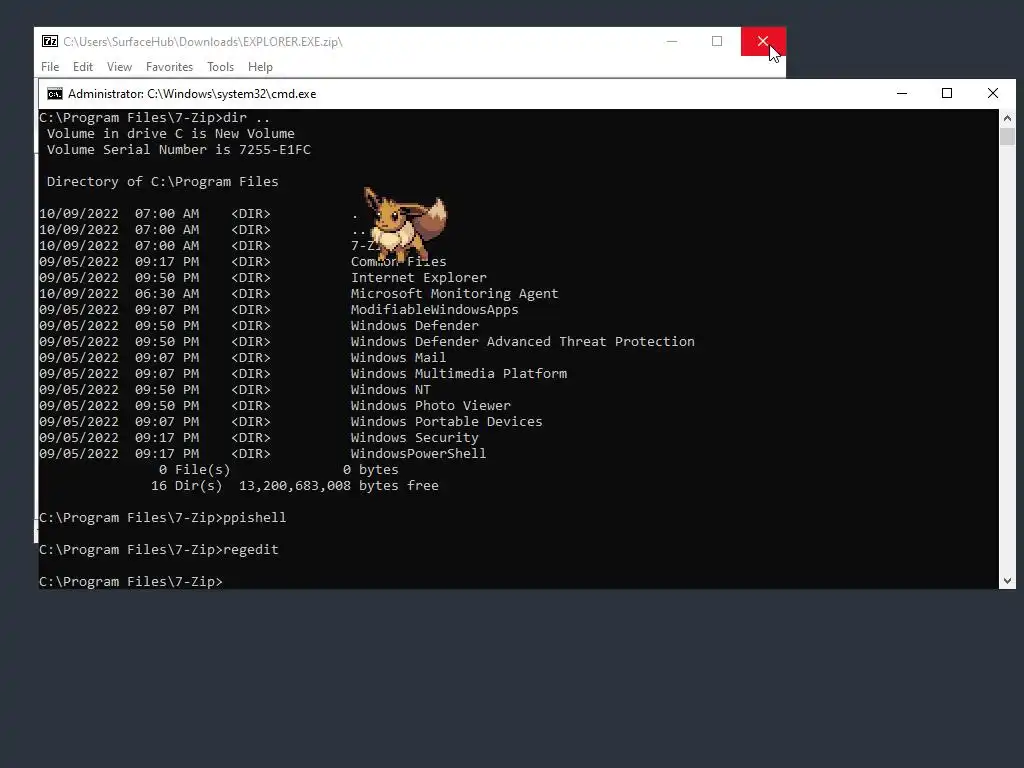1024x768 pixels.
Task: Click the Eevee sprite over the console
Action: (x=405, y=225)
